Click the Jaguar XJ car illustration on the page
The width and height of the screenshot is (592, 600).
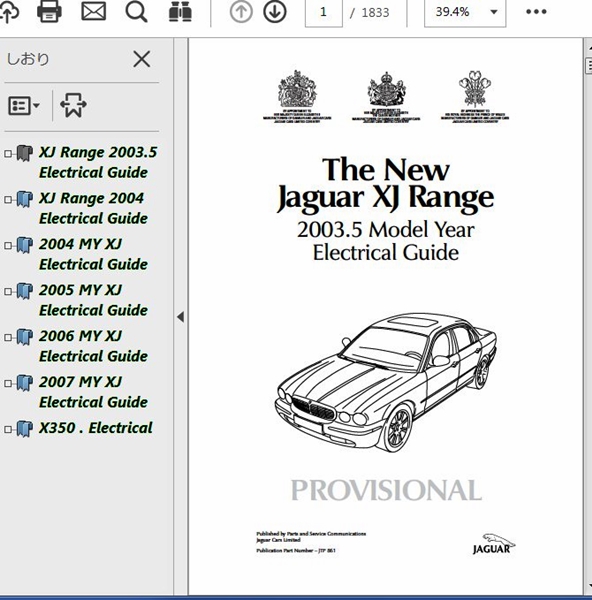(x=386, y=383)
